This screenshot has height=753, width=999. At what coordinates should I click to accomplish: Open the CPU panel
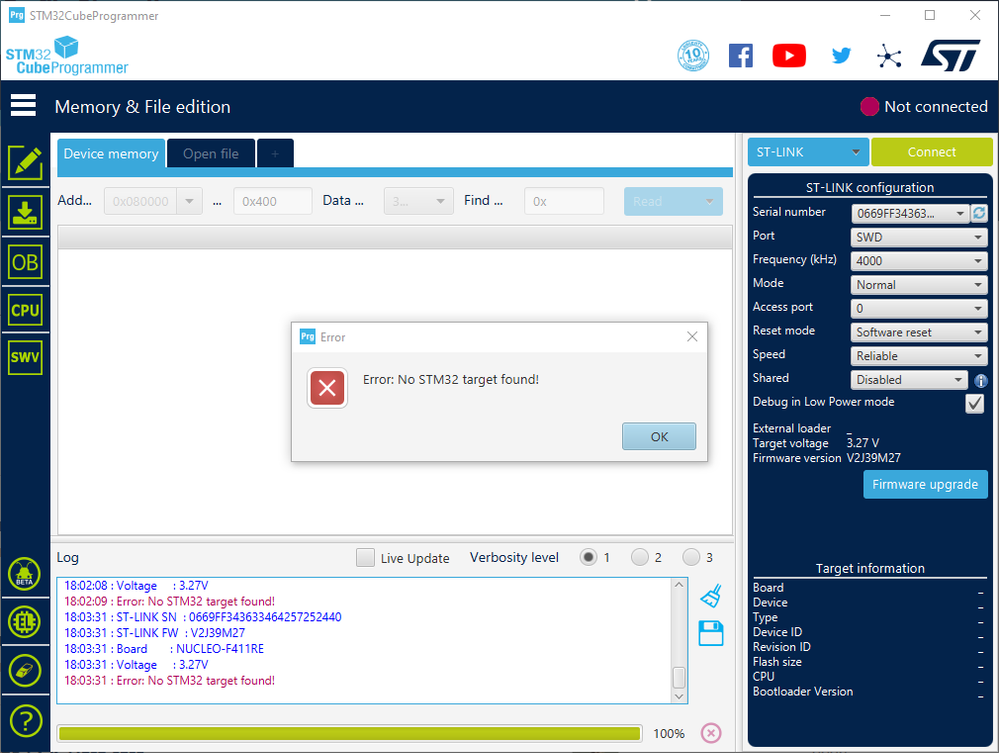(25, 310)
